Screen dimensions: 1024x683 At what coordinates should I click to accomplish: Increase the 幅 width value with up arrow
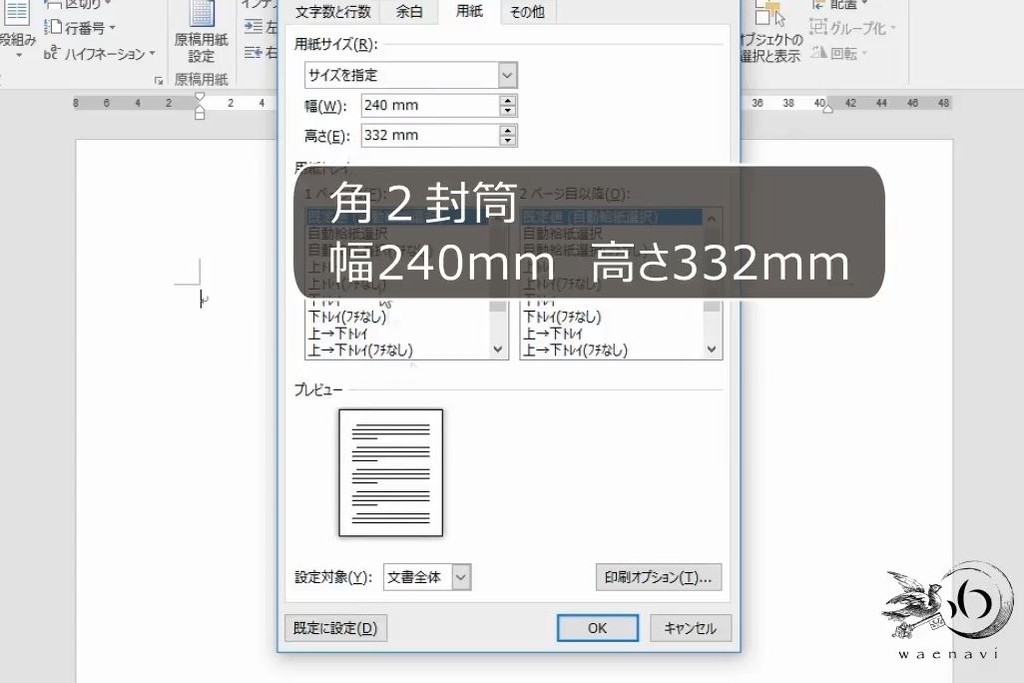pos(507,100)
